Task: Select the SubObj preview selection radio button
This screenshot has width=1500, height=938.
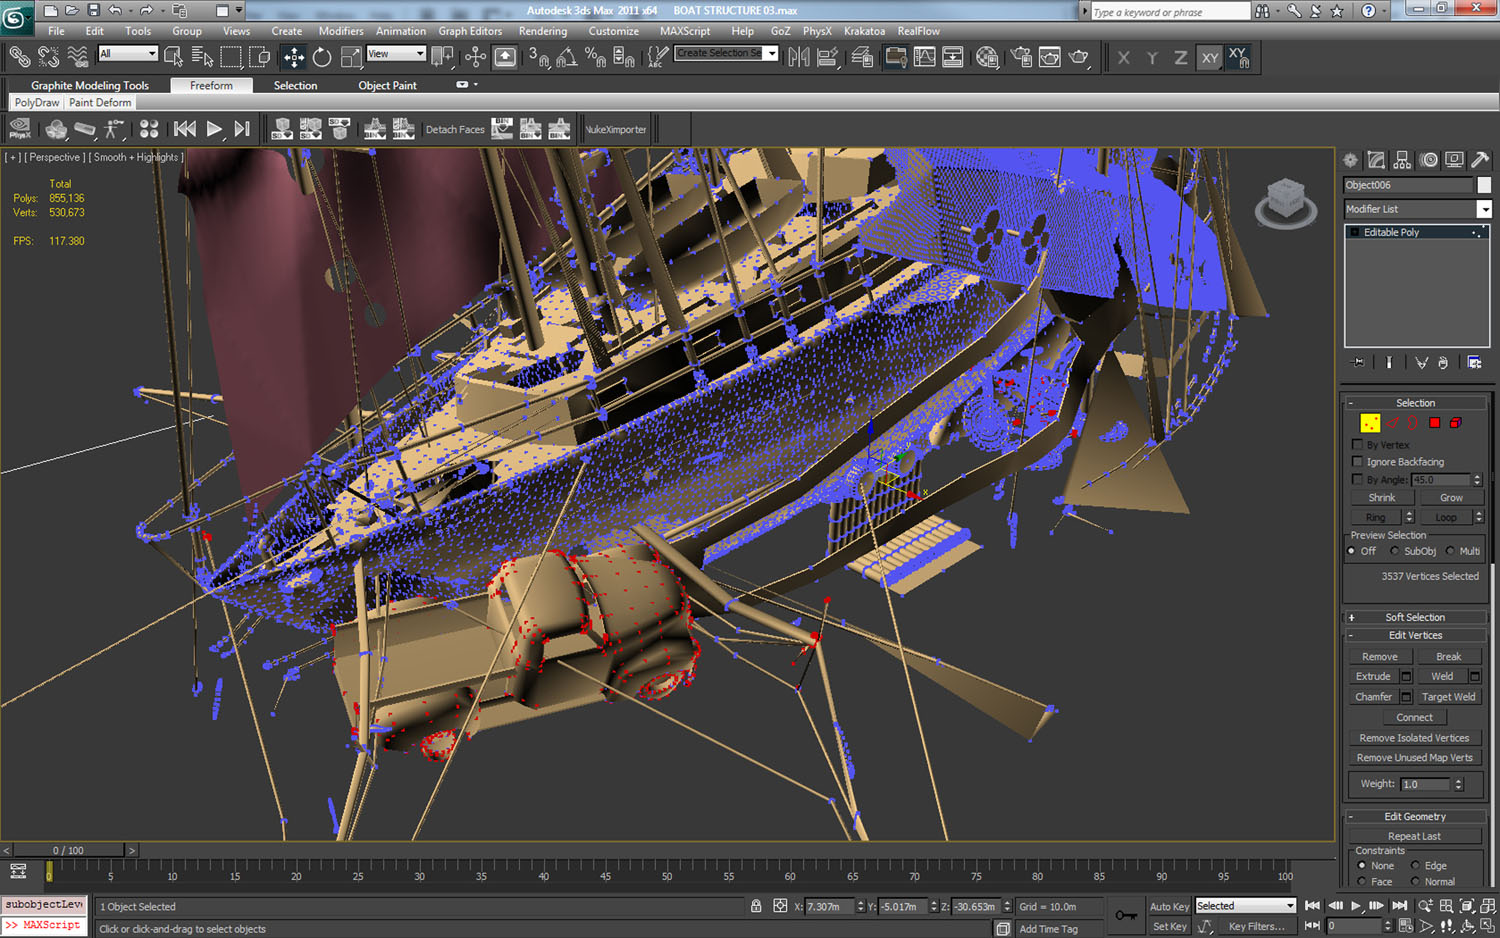Action: (x=1394, y=551)
